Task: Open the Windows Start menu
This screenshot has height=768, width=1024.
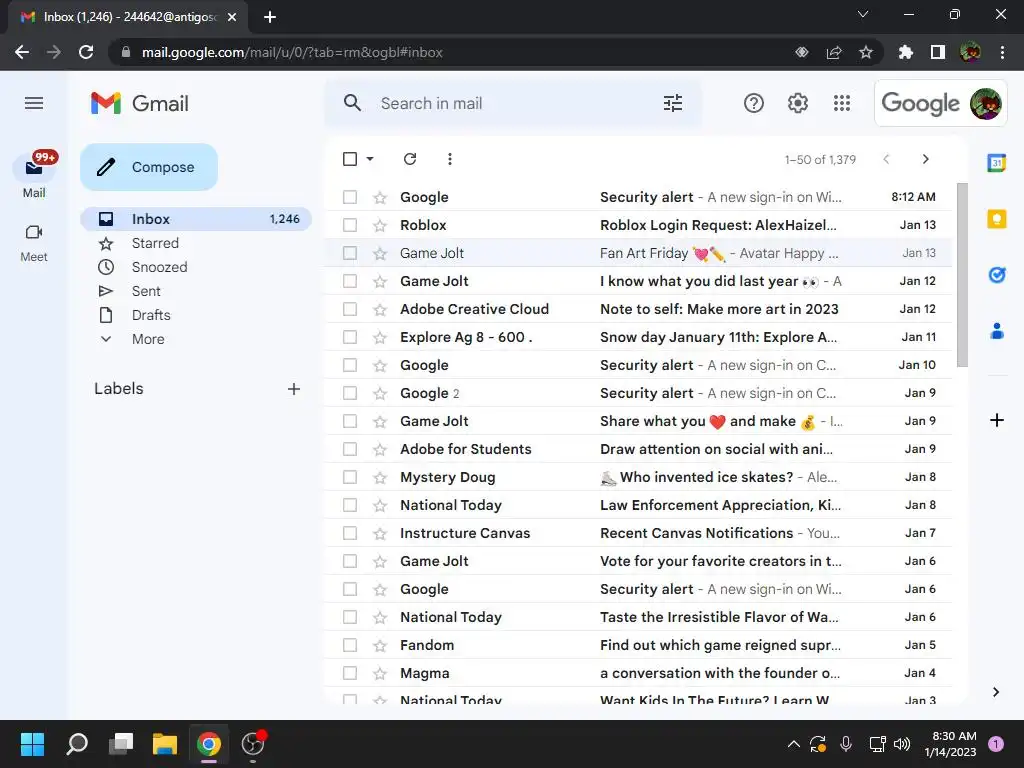Action: [32, 744]
